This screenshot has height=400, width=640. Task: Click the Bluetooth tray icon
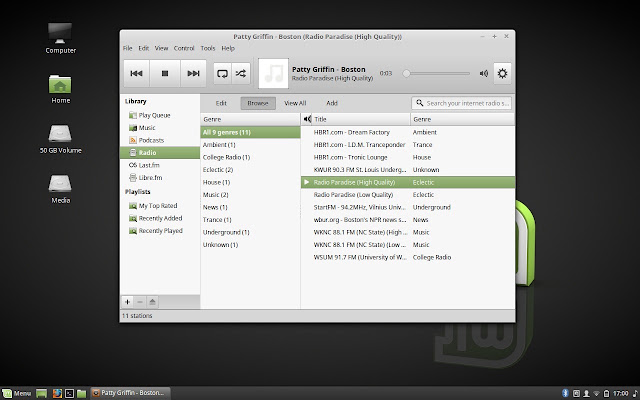[x=565, y=393]
